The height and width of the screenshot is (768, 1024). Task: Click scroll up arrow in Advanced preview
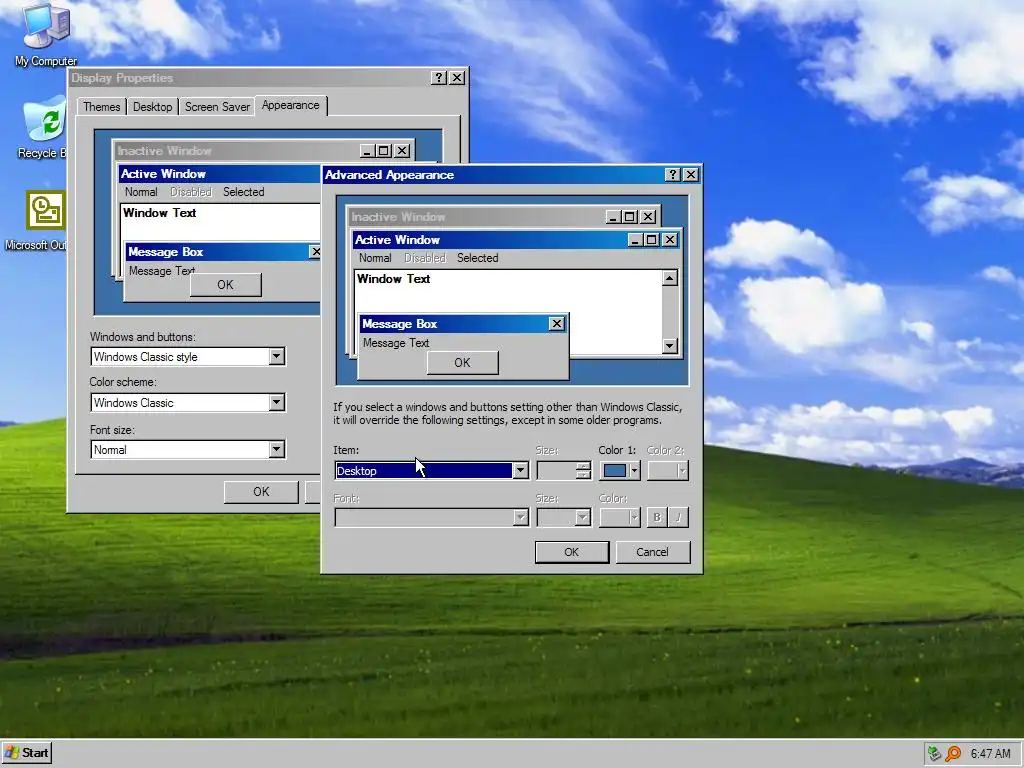pyautogui.click(x=669, y=279)
